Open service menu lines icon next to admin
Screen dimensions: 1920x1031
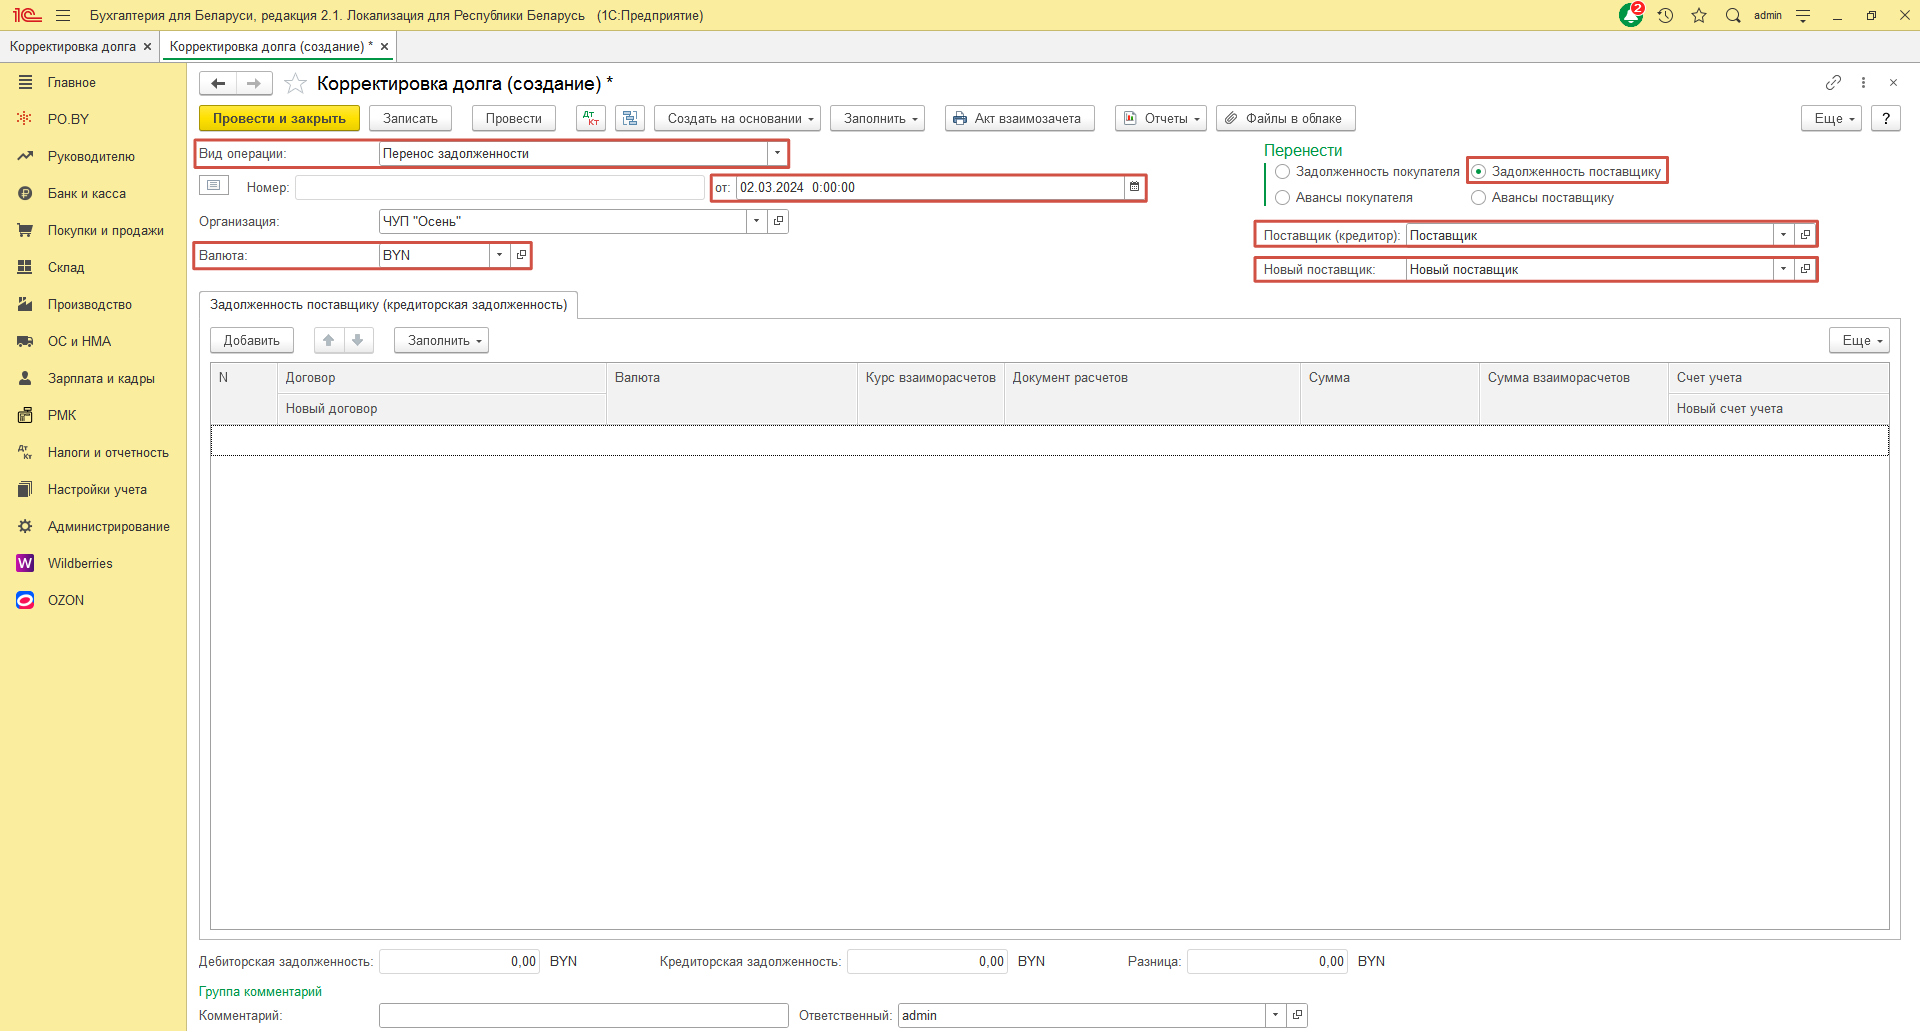pyautogui.click(x=1803, y=15)
